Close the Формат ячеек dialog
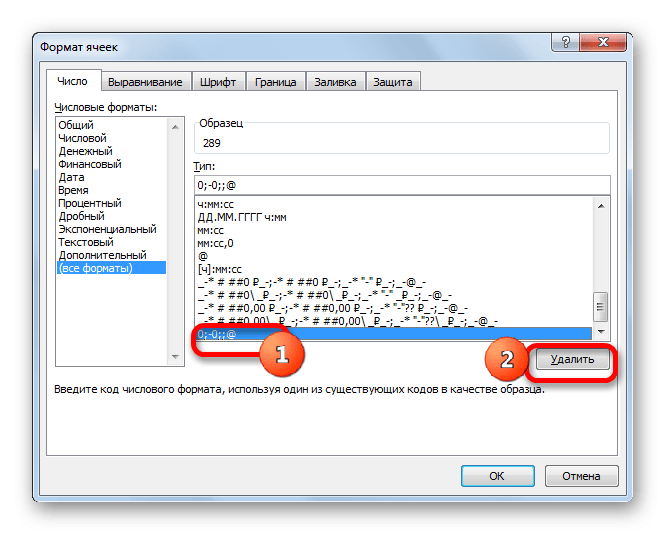The height and width of the screenshot is (535, 666). 603,42
